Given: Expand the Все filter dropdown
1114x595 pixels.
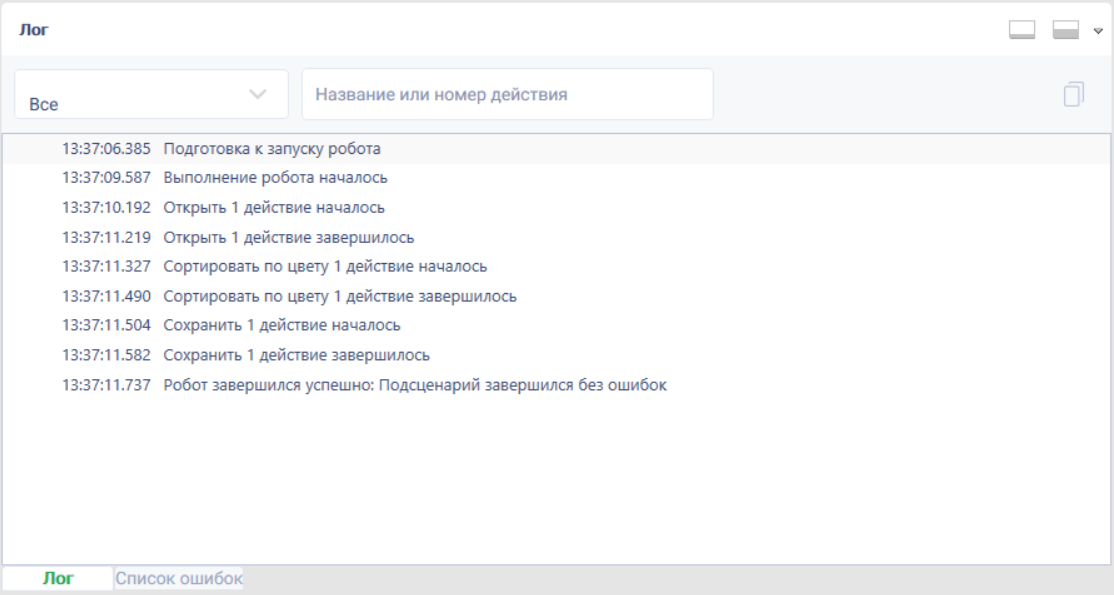Looking at the screenshot, I should pyautogui.click(x=151, y=94).
